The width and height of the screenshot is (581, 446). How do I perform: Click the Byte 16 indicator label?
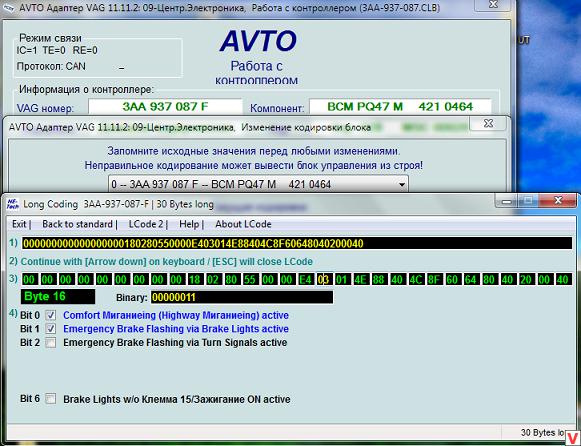click(58, 297)
